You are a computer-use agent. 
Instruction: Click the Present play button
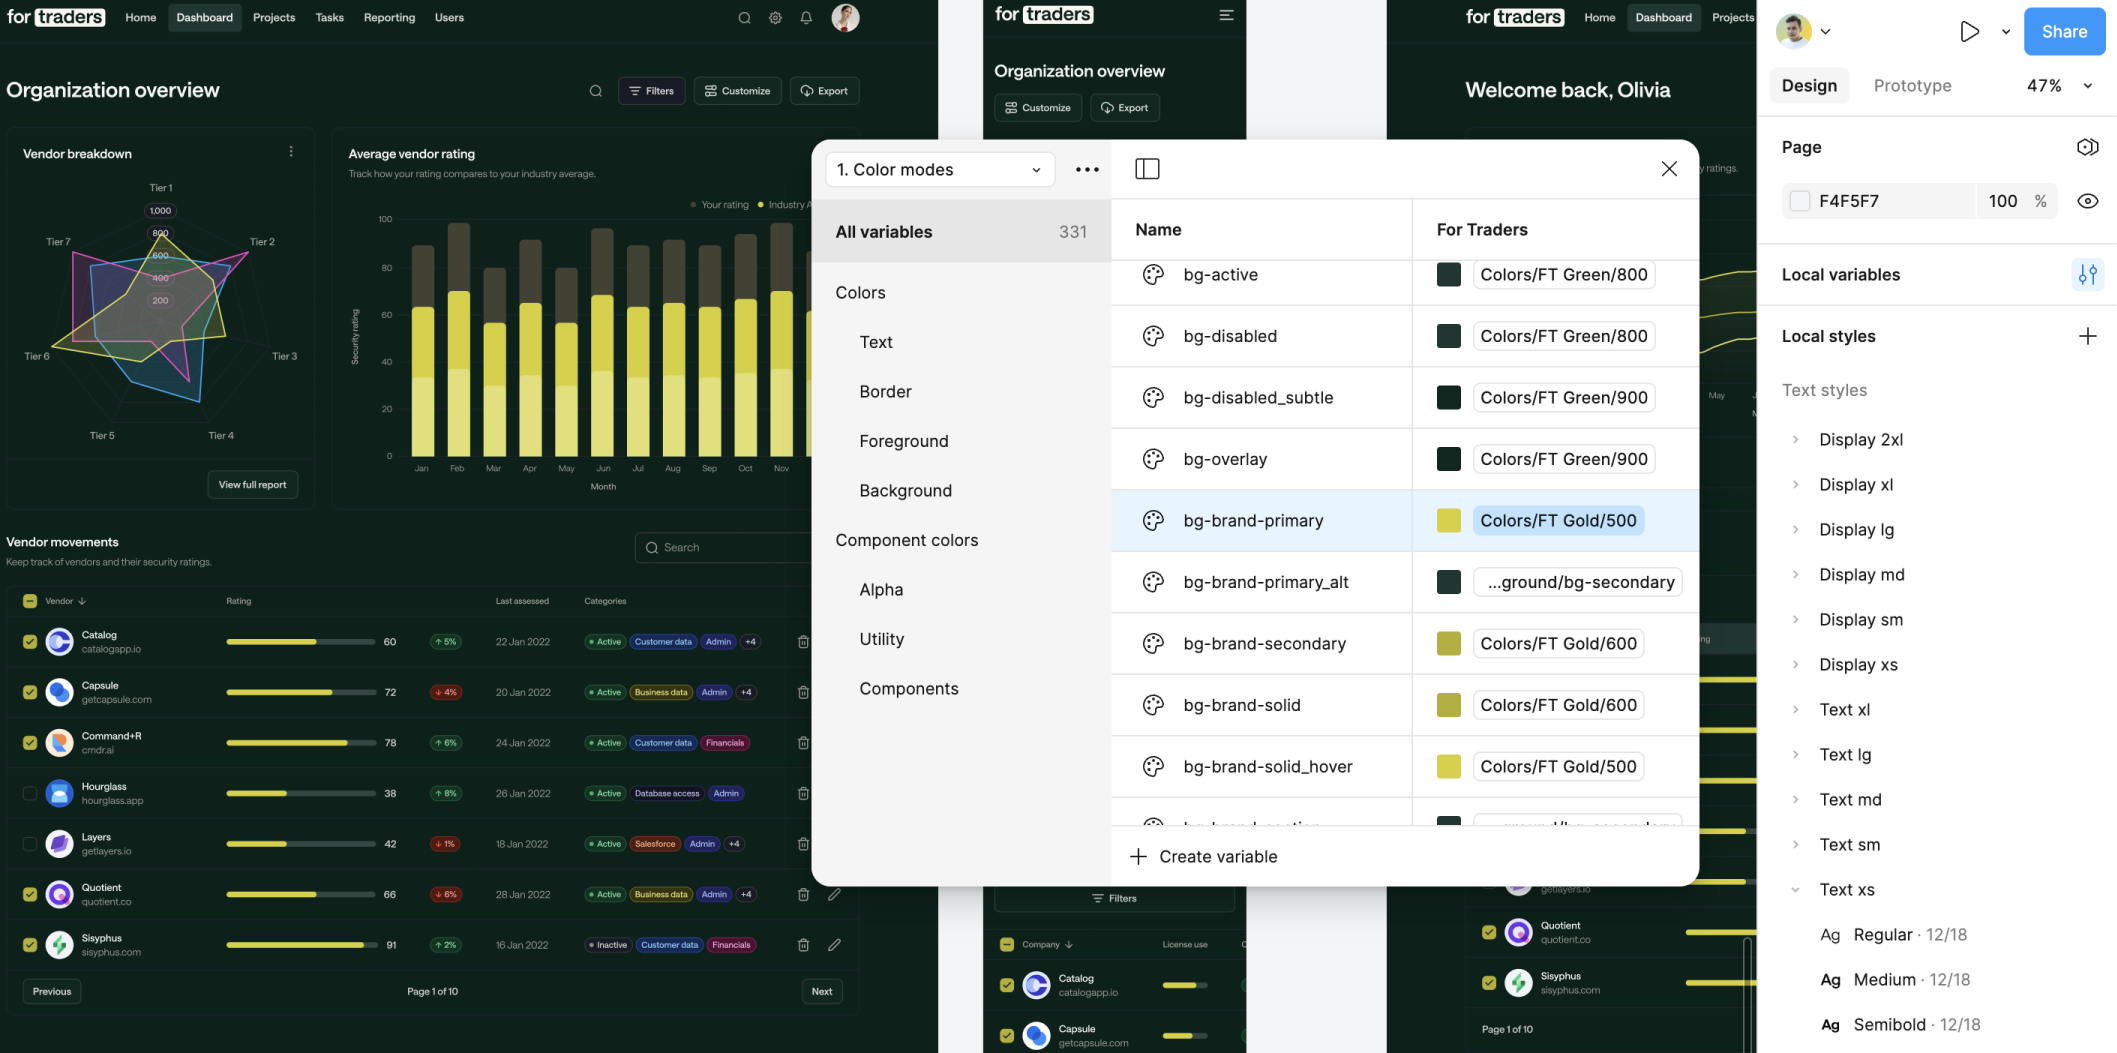1969,32
